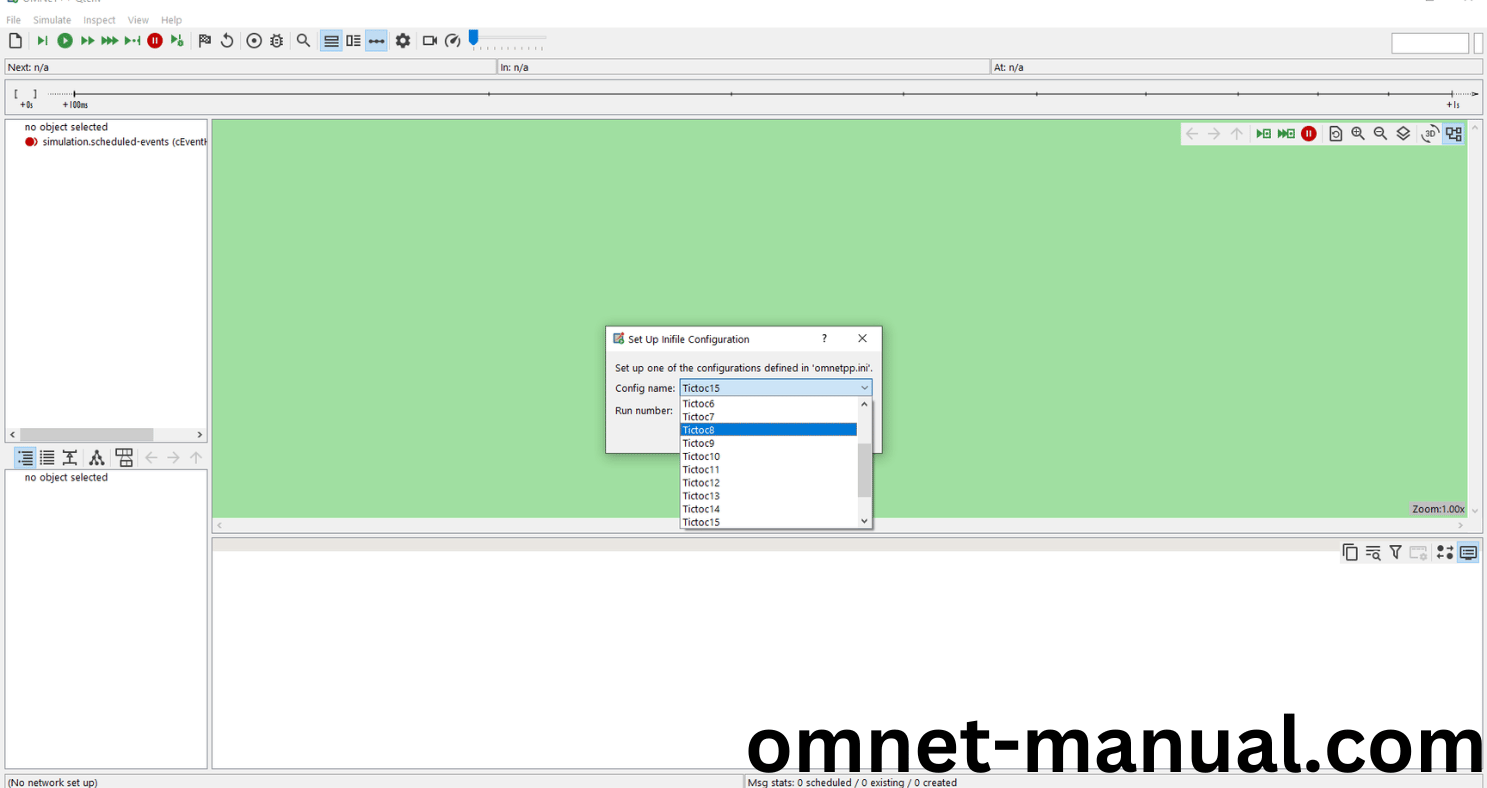This screenshot has height=788, width=1487.
Task: Choose Tictoc12 in the dropdown list
Action: coord(767,483)
